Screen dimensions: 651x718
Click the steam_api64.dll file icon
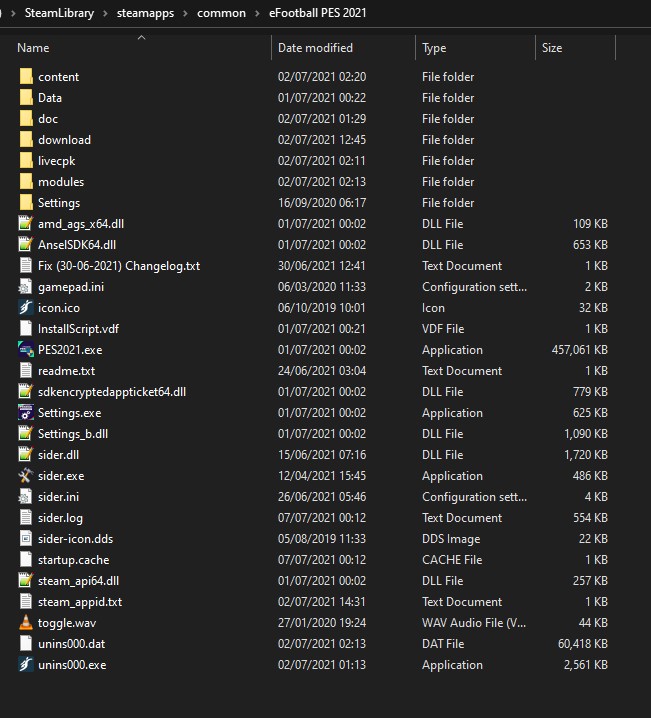coord(26,581)
